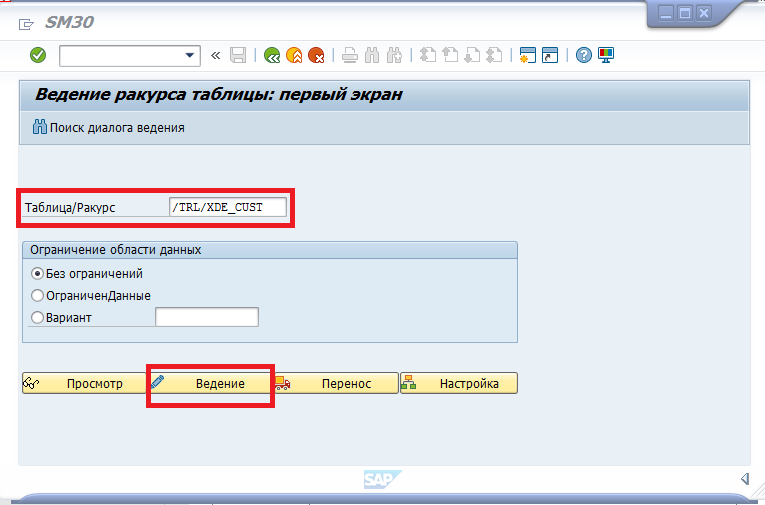This screenshot has width=765, height=505.
Task: Select the 'ОграниченДанные' radio button
Action: 38,295
